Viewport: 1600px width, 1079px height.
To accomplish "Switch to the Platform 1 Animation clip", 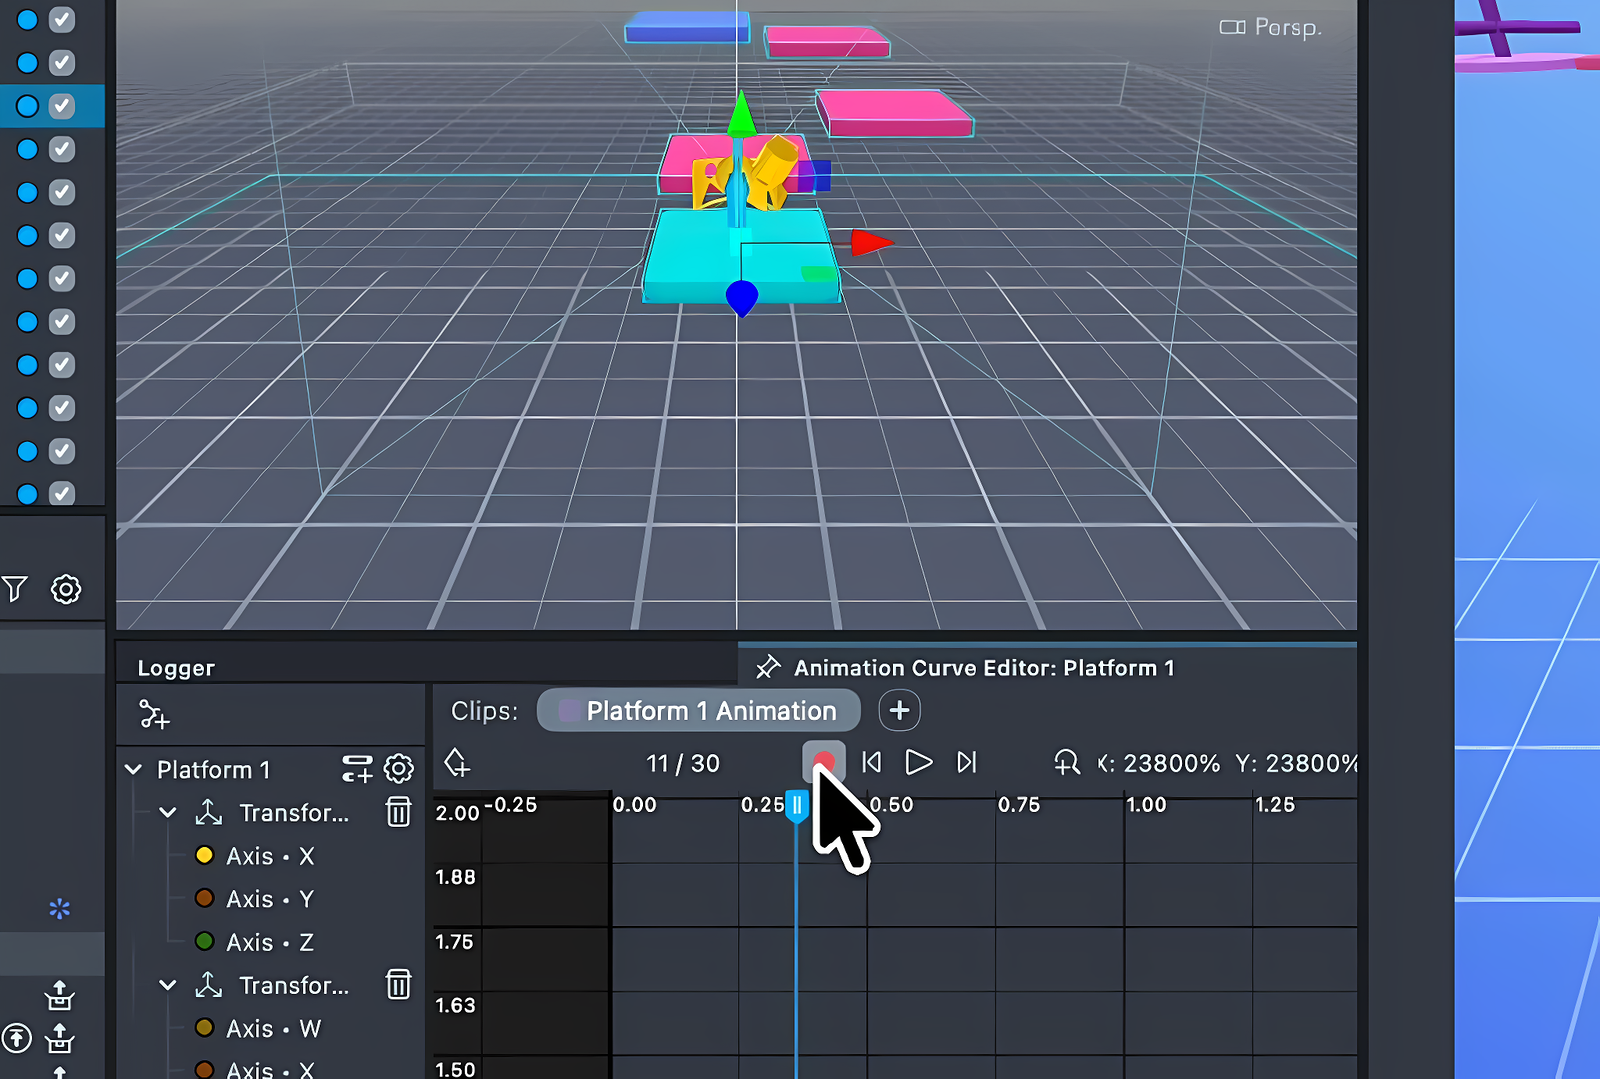I will coord(698,711).
